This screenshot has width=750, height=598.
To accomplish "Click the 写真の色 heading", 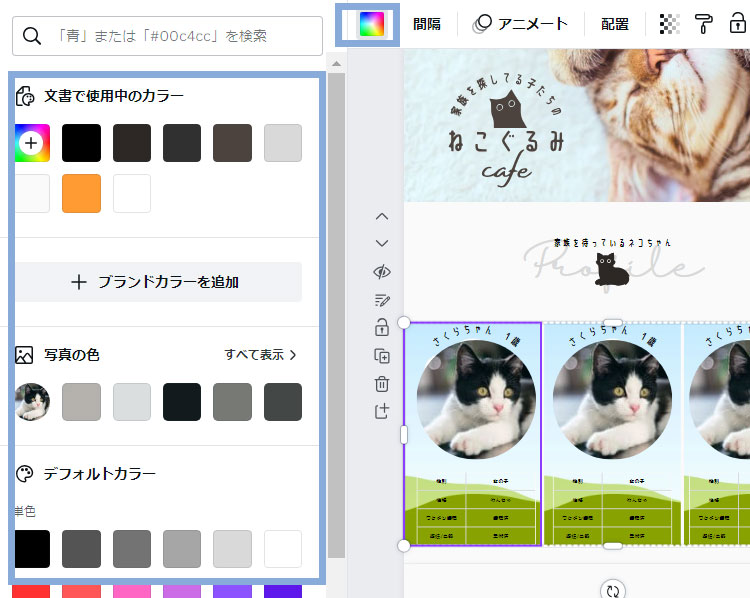I will click(72, 355).
